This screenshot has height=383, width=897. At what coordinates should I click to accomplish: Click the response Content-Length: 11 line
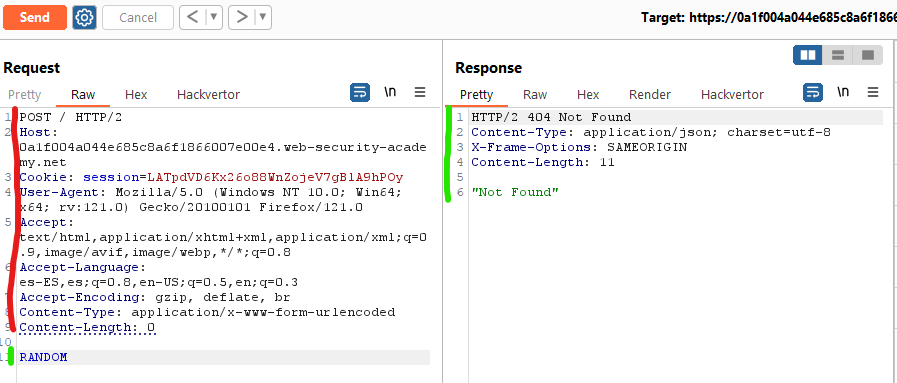[543, 162]
